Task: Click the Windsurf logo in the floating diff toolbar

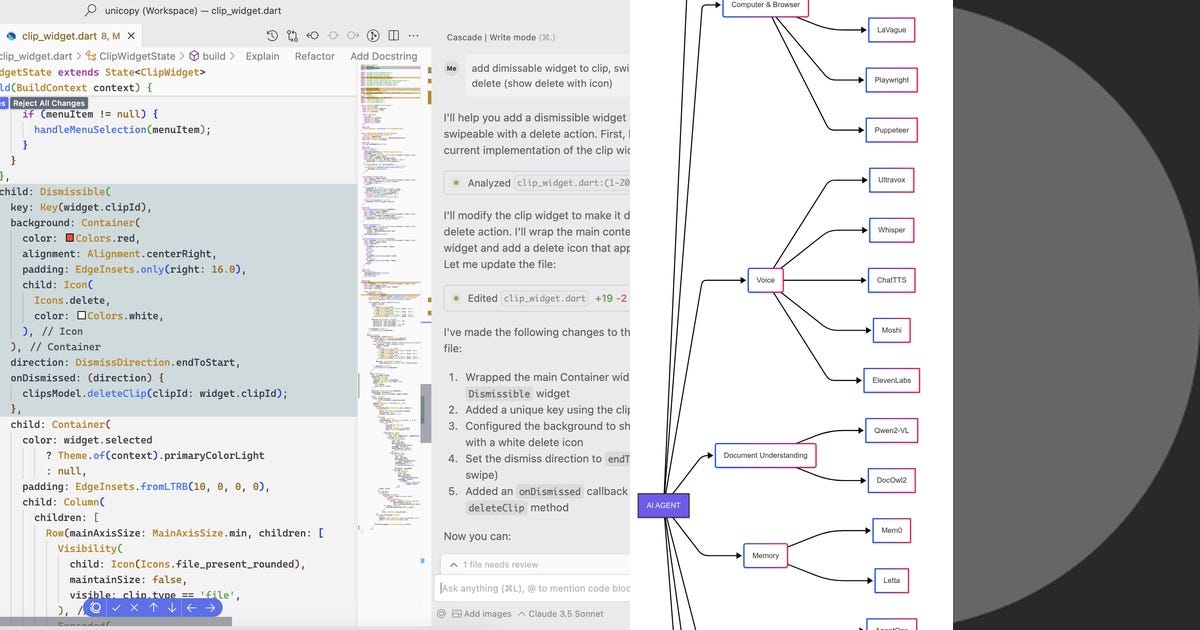Action: (96, 608)
